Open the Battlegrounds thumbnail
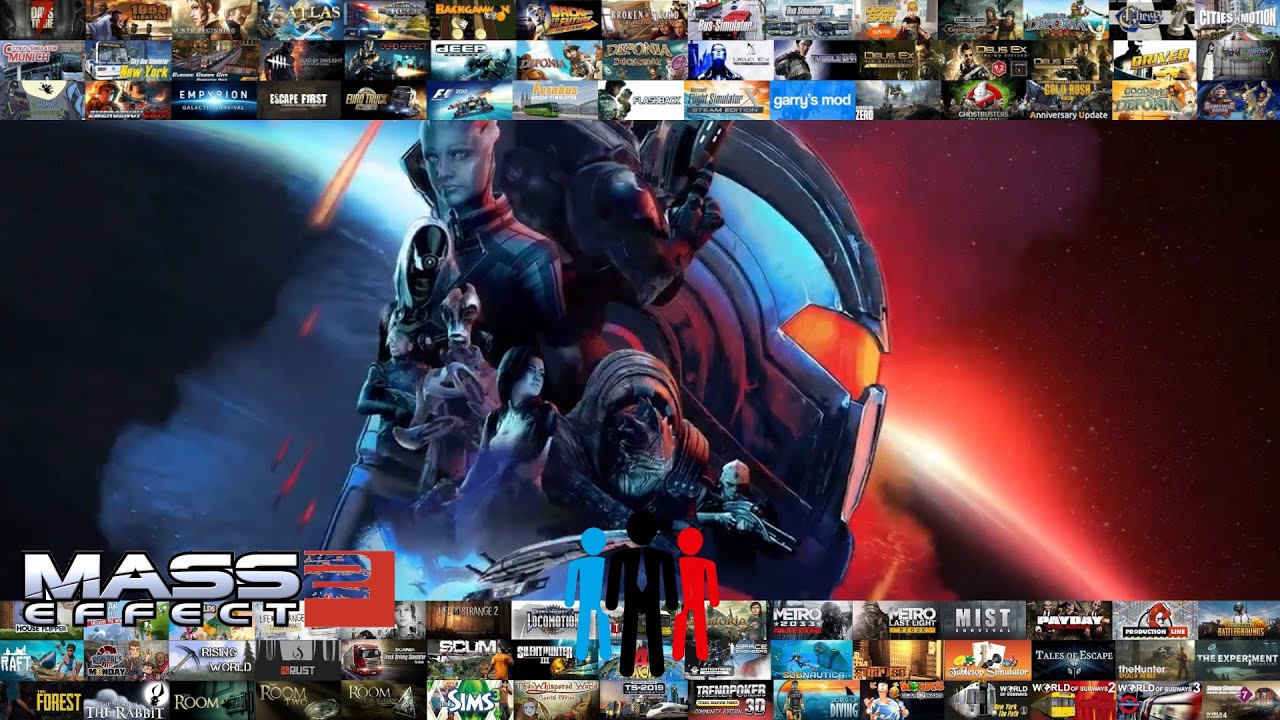 (1238, 620)
